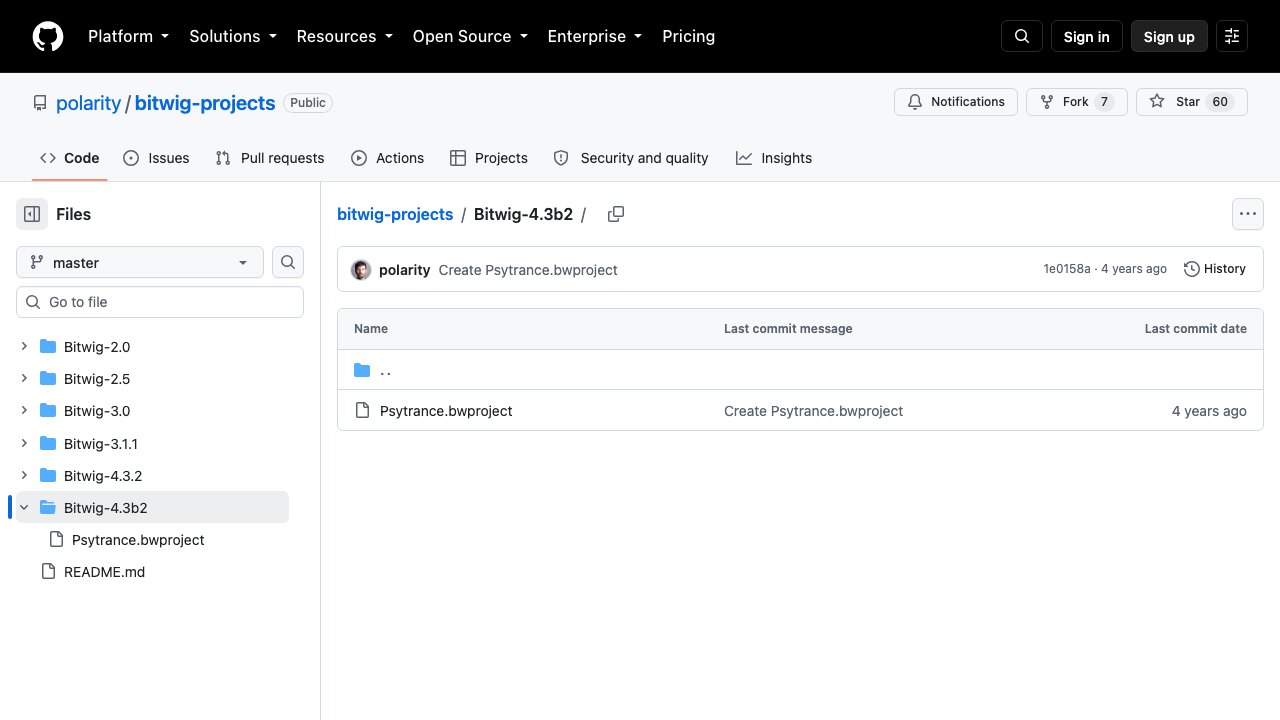
Task: Select Psytrance.bwproject in the file tree
Action: [x=138, y=540]
